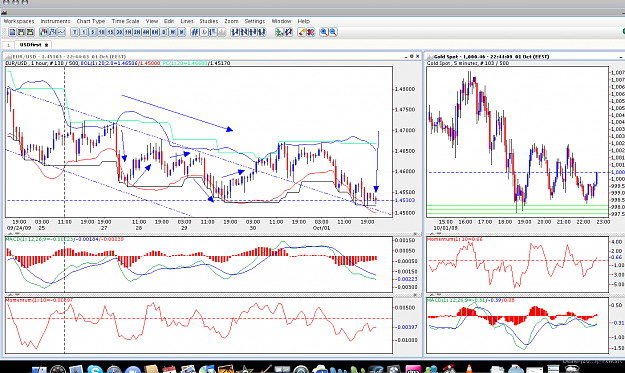Click the -0.00397 momentum value label
Viewport: 625px width, 373px height.
coord(407,327)
